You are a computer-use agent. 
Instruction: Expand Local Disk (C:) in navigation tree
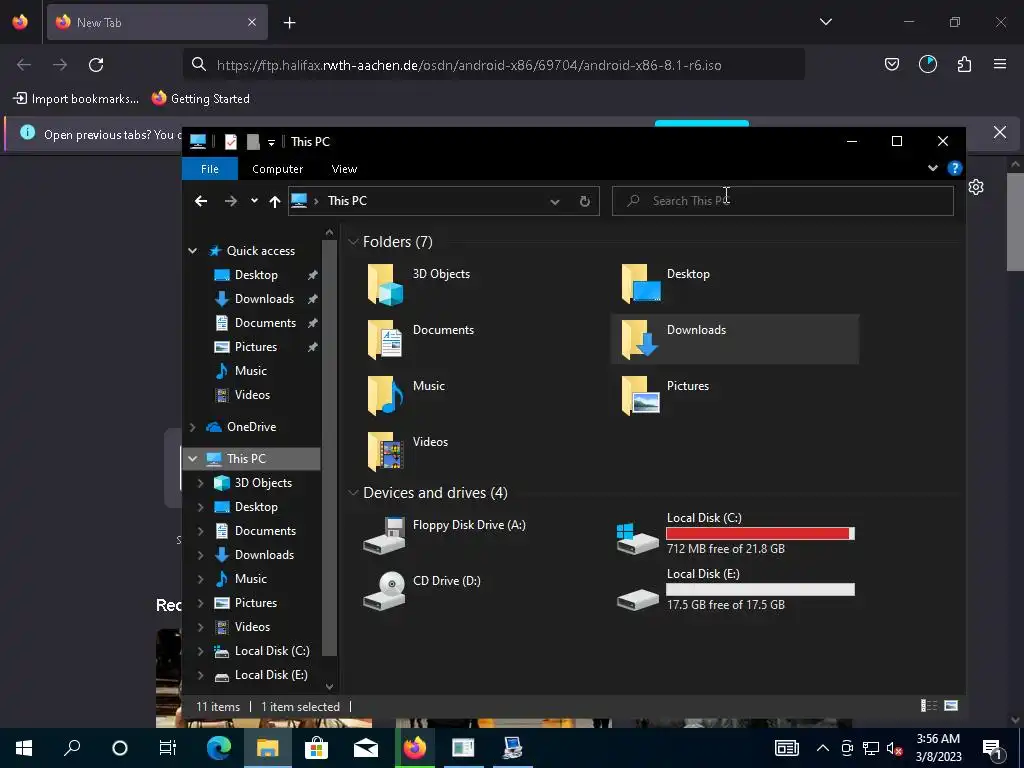[x=200, y=651]
